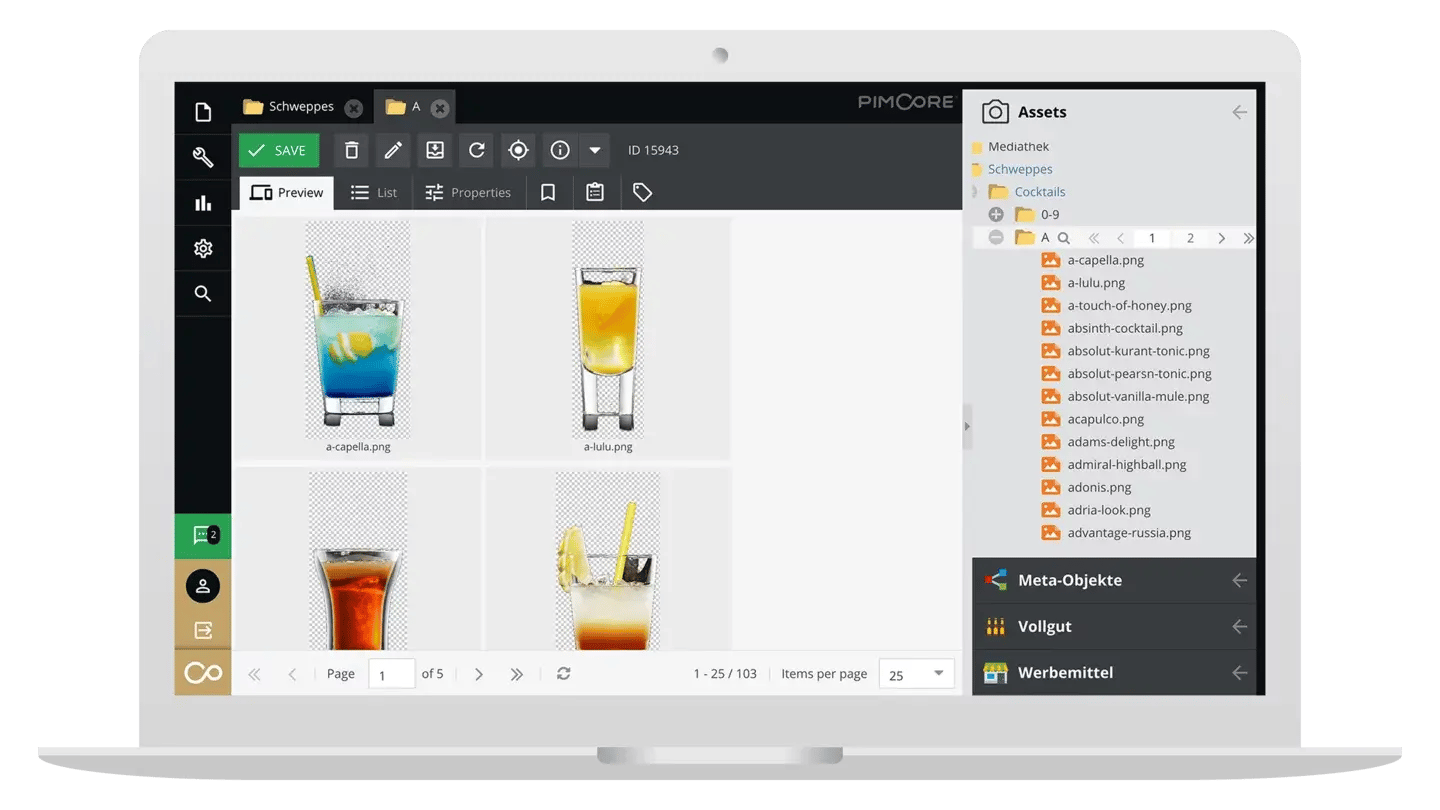
Task: Collapse the A folder in the asset tree
Action: [x=996, y=237]
